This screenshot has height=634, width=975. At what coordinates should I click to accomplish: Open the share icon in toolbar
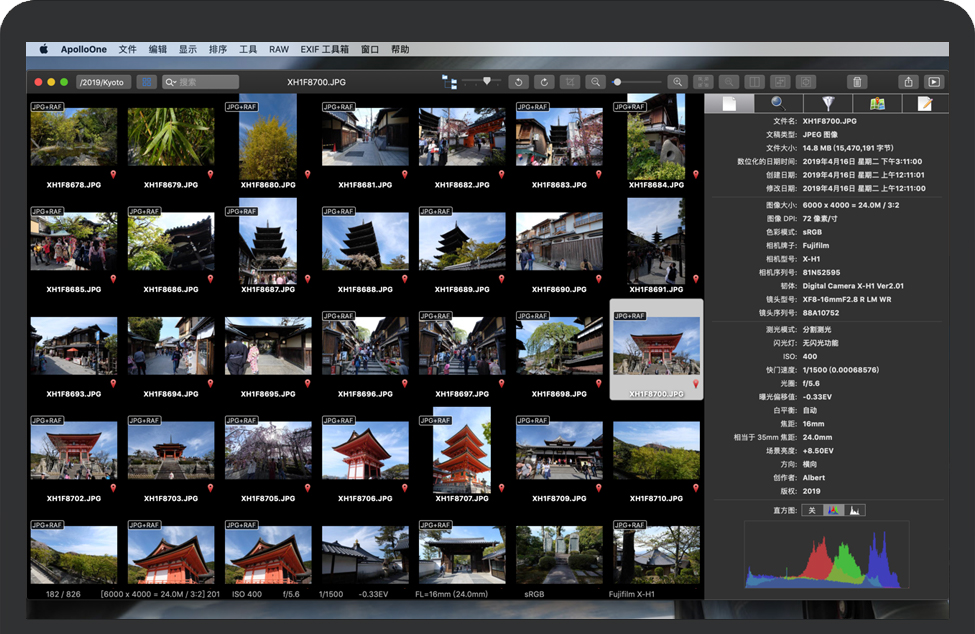coord(908,82)
